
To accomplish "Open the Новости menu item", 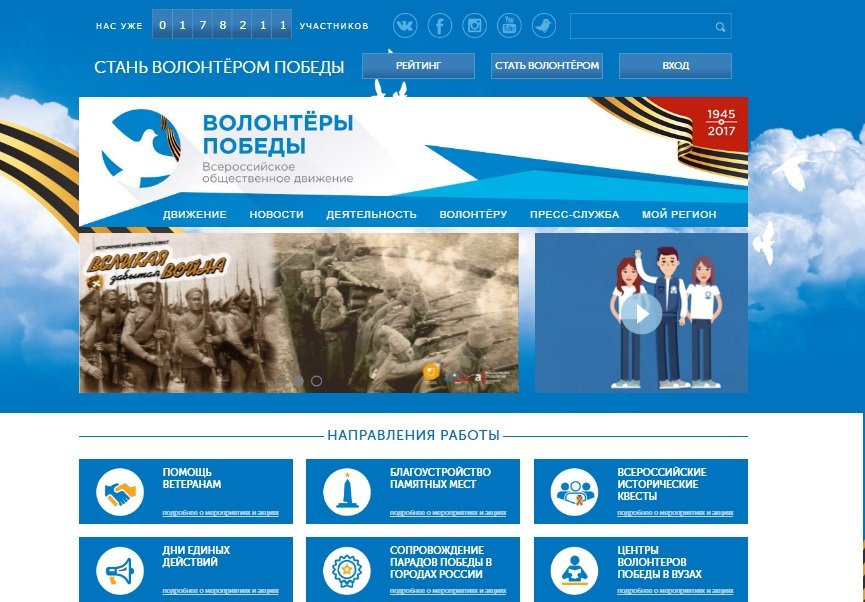I will coord(276,215).
